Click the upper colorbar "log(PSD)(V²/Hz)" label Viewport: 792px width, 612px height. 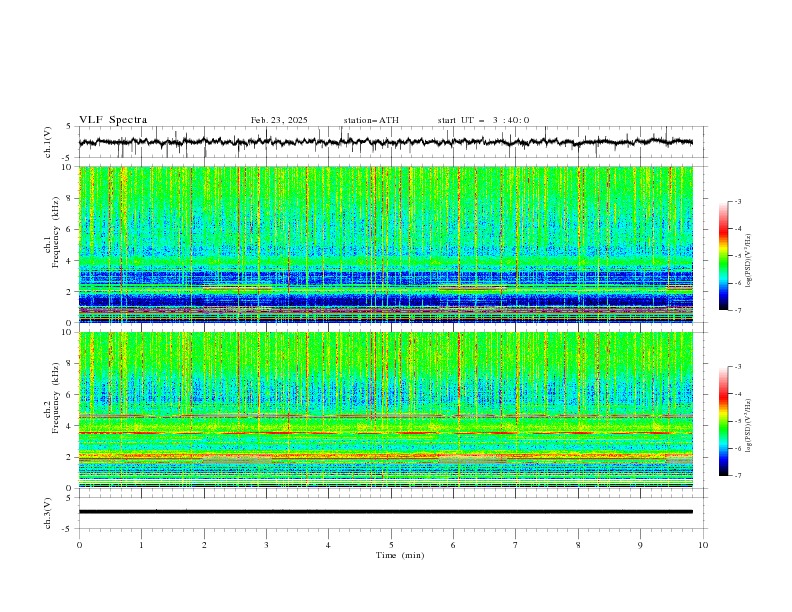(x=748, y=261)
